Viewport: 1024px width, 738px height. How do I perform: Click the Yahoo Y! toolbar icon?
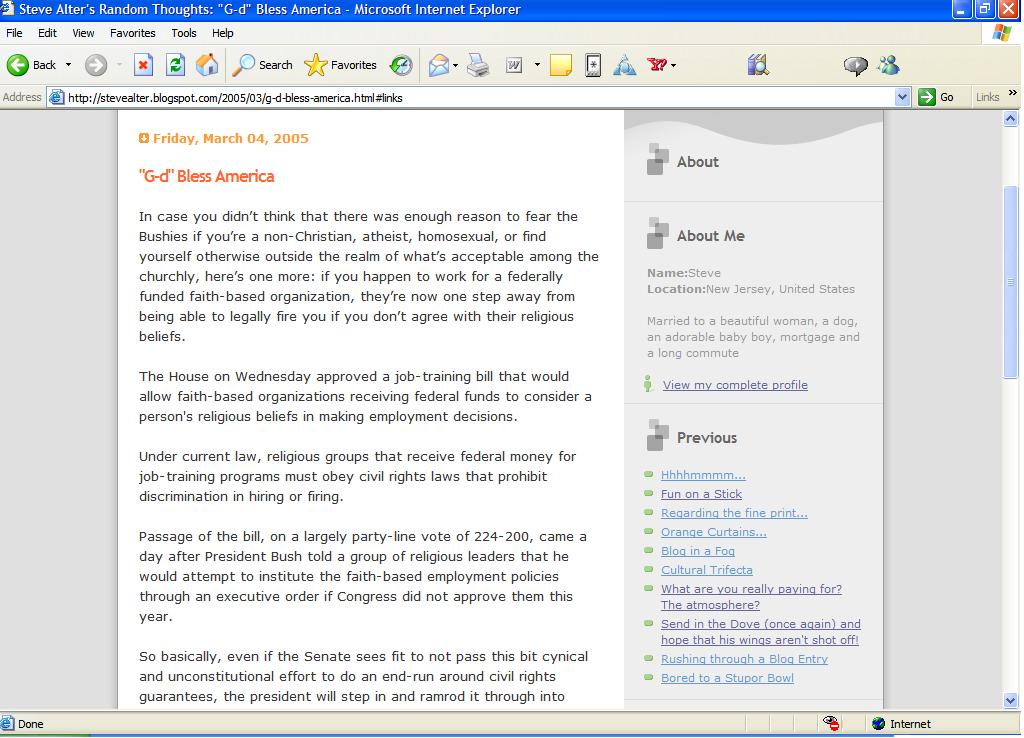[x=657, y=65]
